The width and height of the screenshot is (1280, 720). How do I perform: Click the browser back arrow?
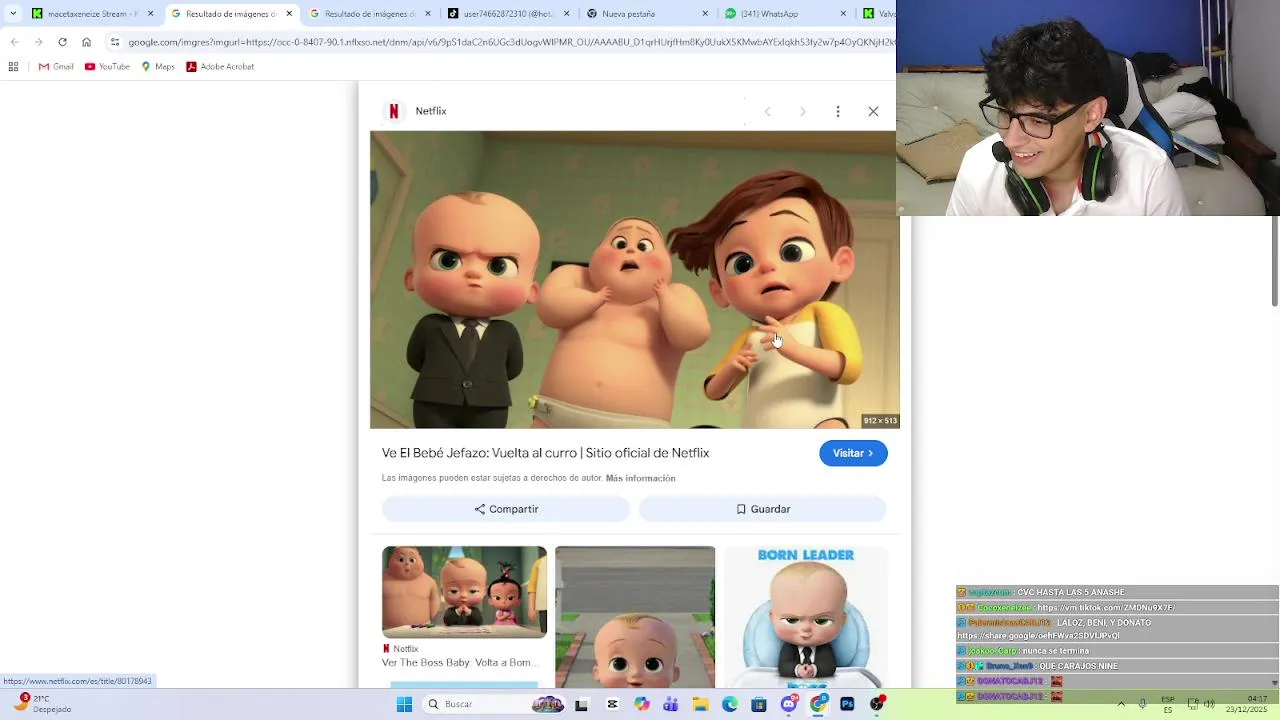14,42
